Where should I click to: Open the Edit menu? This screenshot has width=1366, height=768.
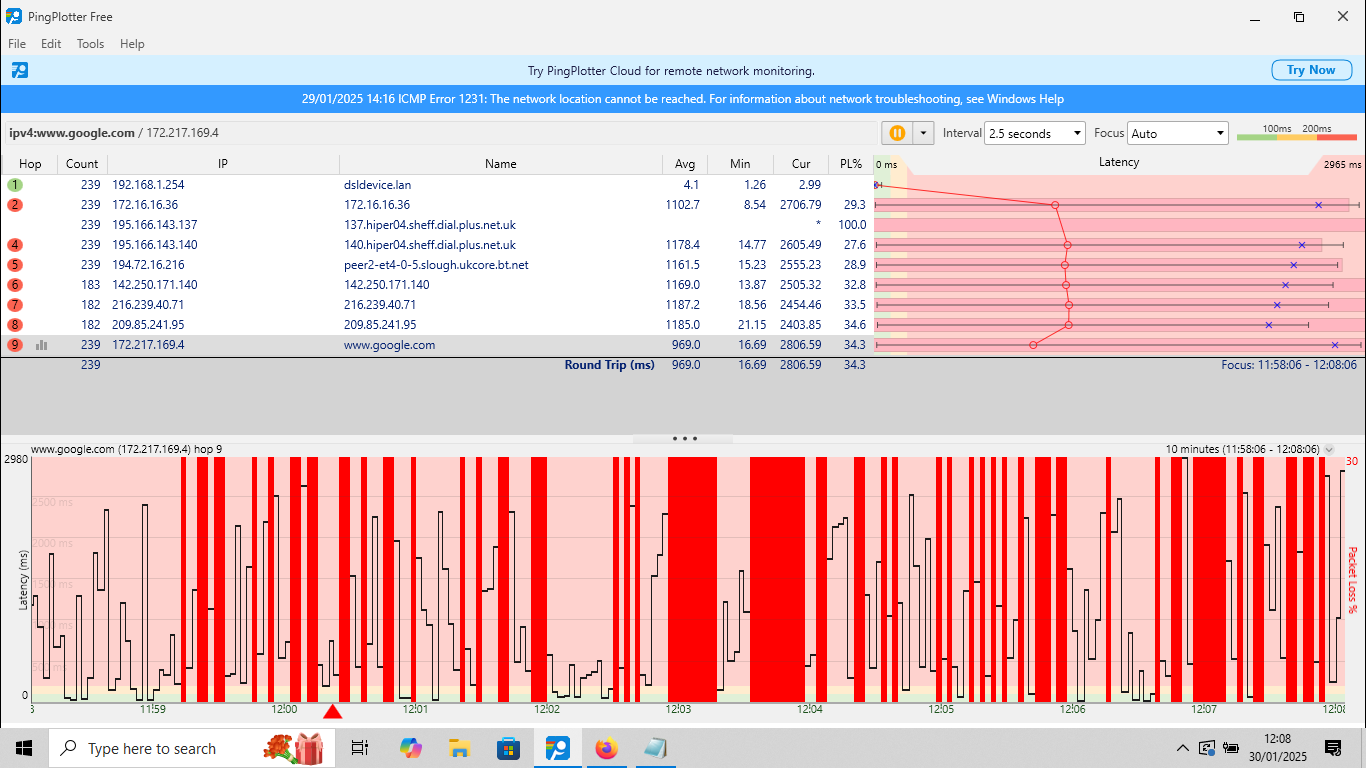coord(50,43)
